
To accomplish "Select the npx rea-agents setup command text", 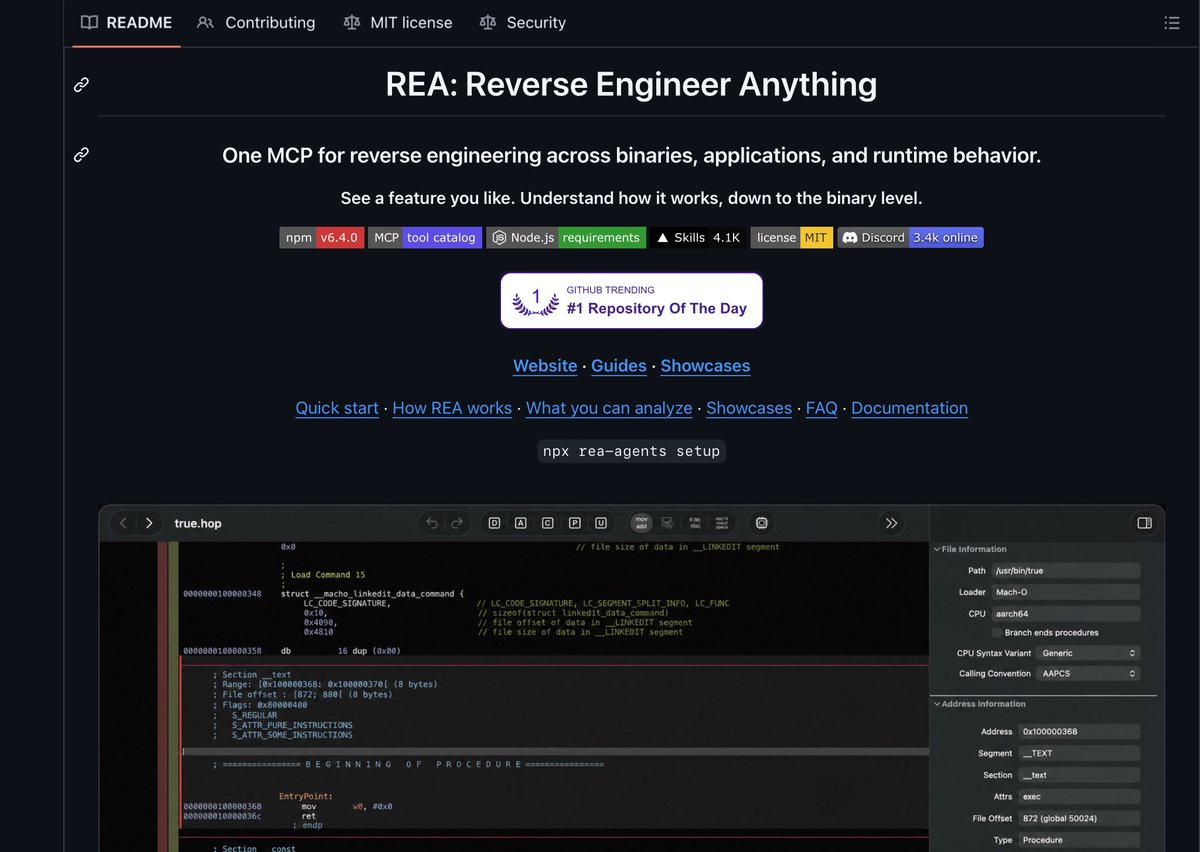I will coord(631,451).
